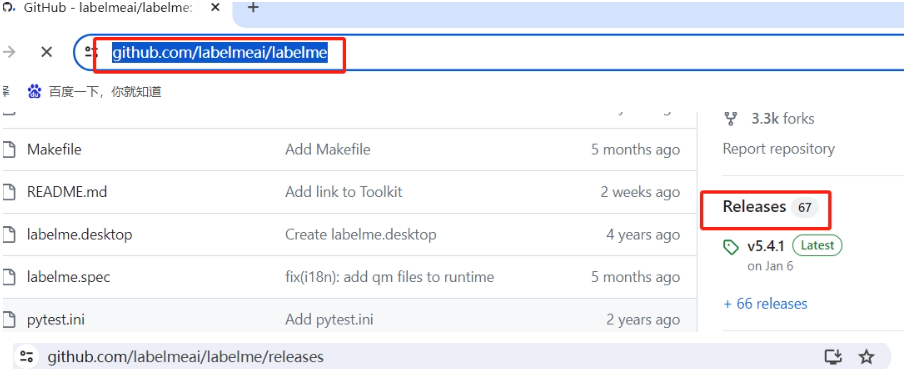904x369 pixels.
Task: Open the 'Add Makefile' commit message
Action: 327,149
